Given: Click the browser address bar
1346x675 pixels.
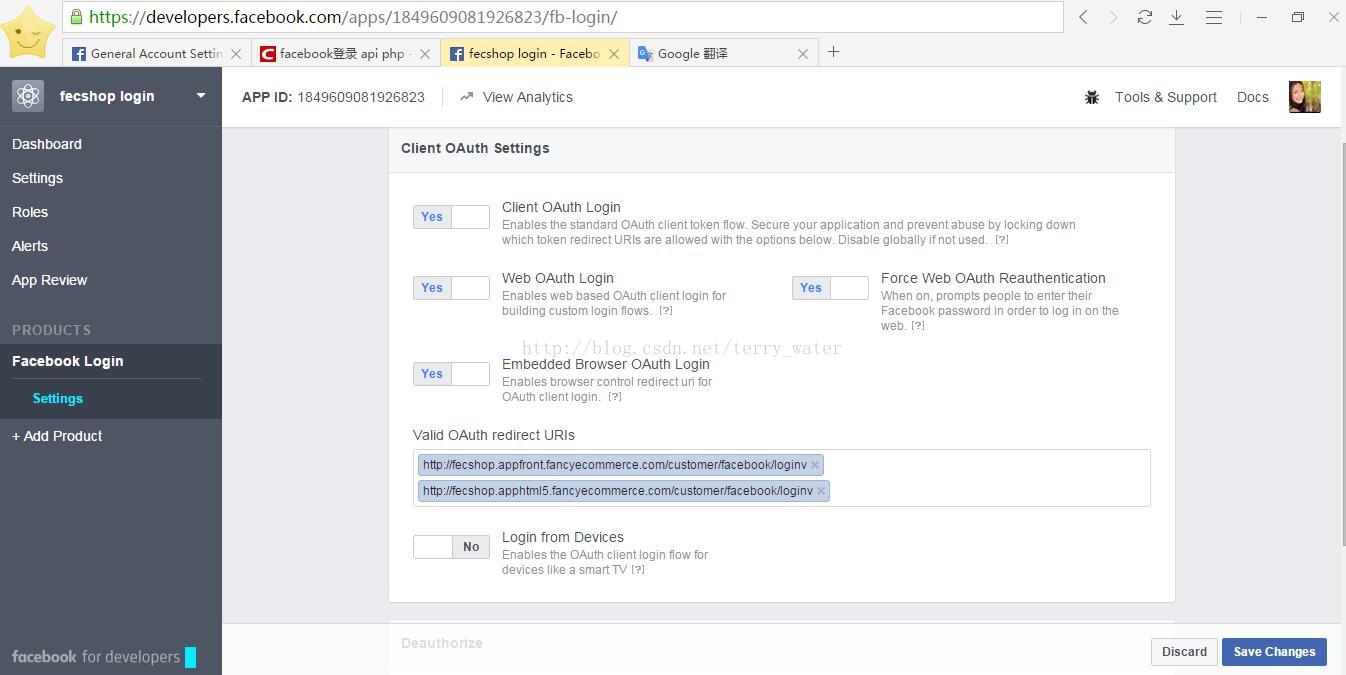Looking at the screenshot, I should pos(563,17).
